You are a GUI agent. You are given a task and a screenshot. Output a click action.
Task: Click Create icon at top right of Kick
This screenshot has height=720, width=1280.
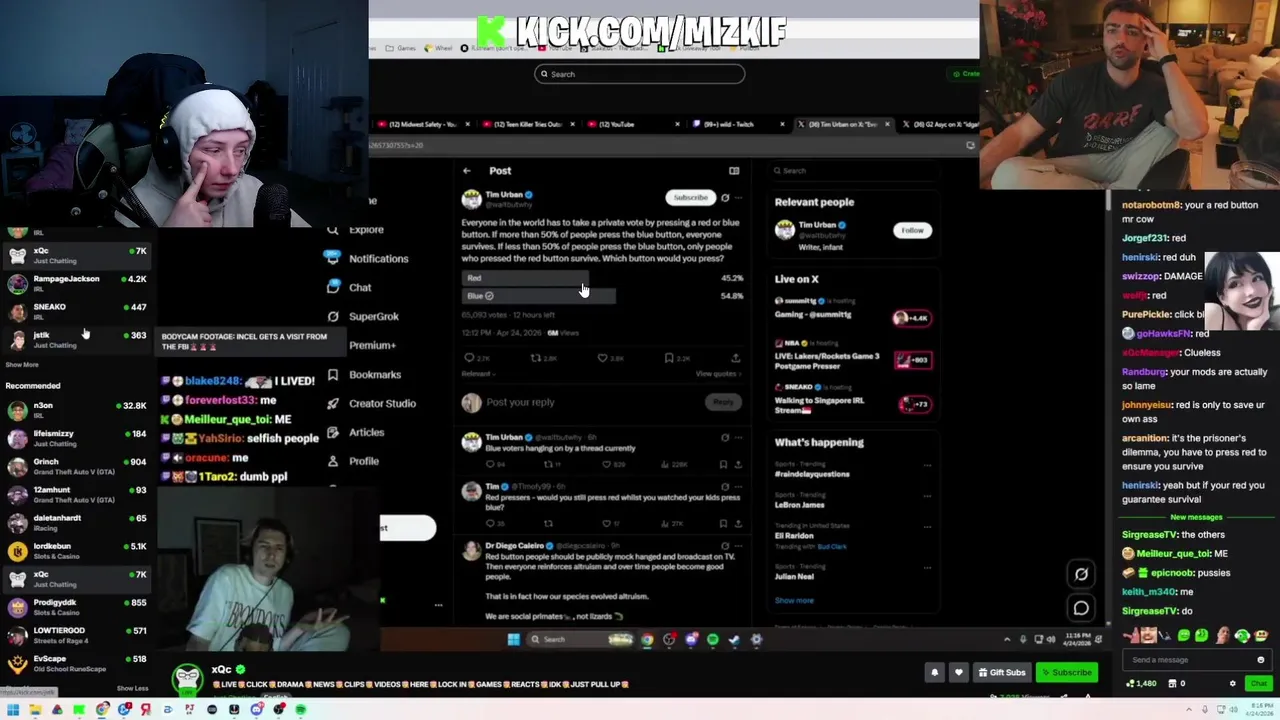pos(965,74)
